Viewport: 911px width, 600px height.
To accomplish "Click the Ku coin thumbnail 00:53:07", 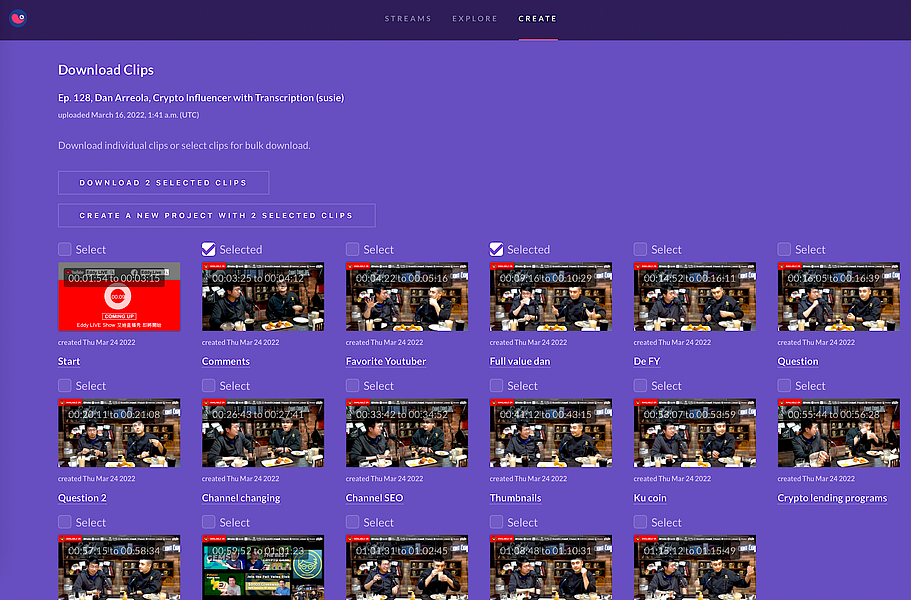I will [x=694, y=433].
